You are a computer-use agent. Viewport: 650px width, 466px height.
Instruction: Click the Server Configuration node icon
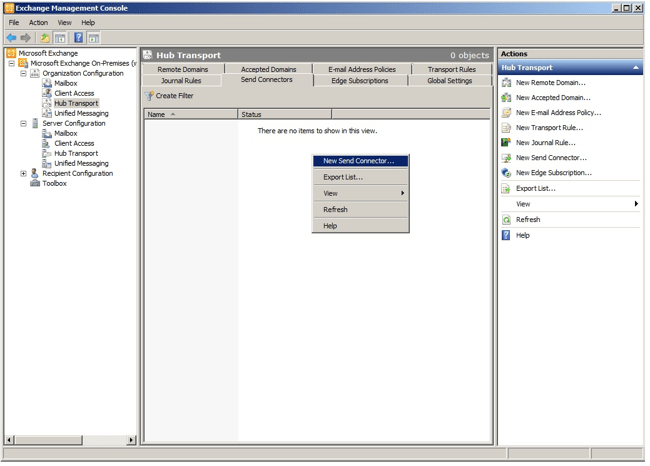pyautogui.click(x=35, y=123)
